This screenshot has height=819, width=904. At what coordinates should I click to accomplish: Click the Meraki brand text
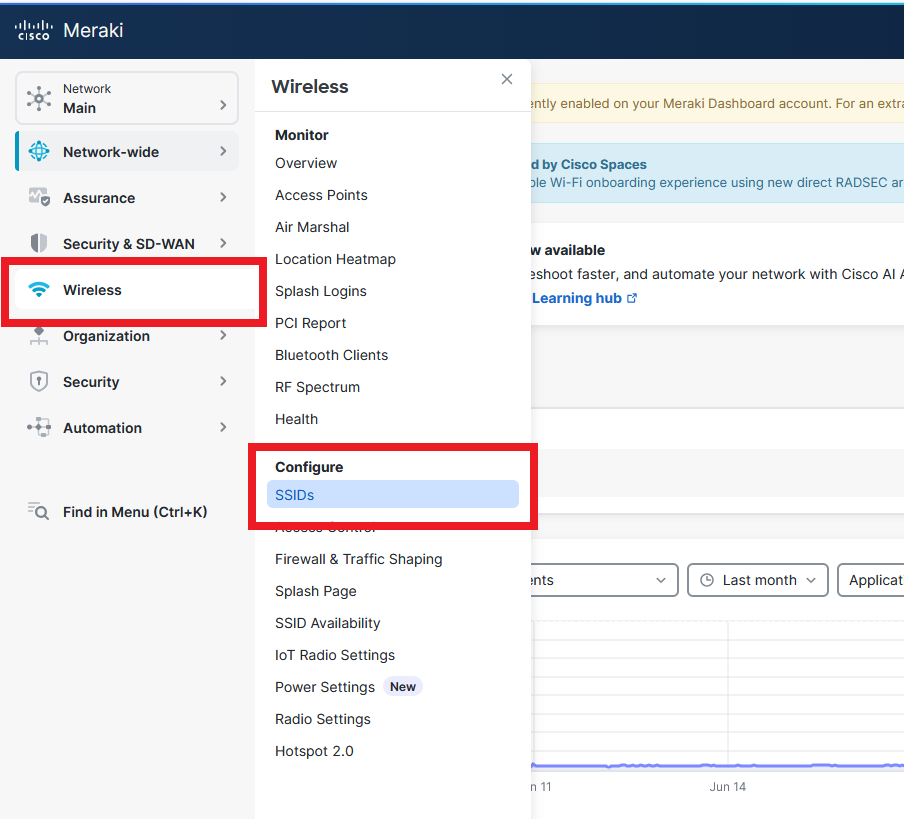tap(93, 31)
